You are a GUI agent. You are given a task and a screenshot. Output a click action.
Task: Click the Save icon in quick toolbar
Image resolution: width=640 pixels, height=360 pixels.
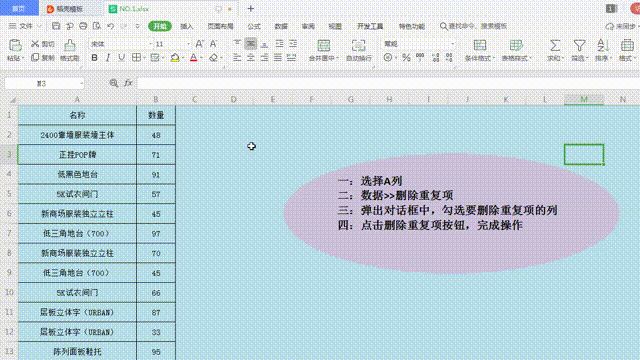[x=56, y=26]
